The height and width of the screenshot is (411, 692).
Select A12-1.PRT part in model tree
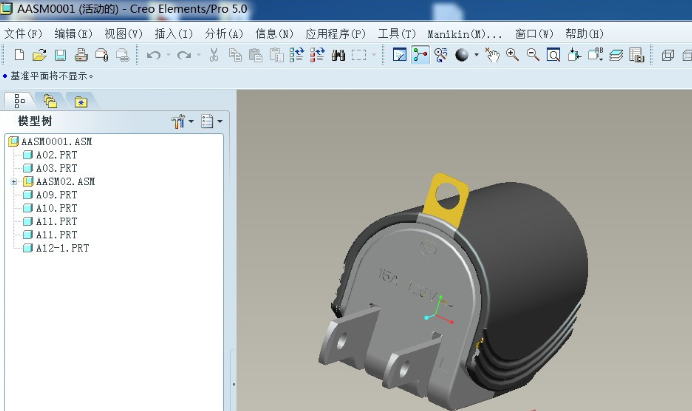click(x=62, y=247)
